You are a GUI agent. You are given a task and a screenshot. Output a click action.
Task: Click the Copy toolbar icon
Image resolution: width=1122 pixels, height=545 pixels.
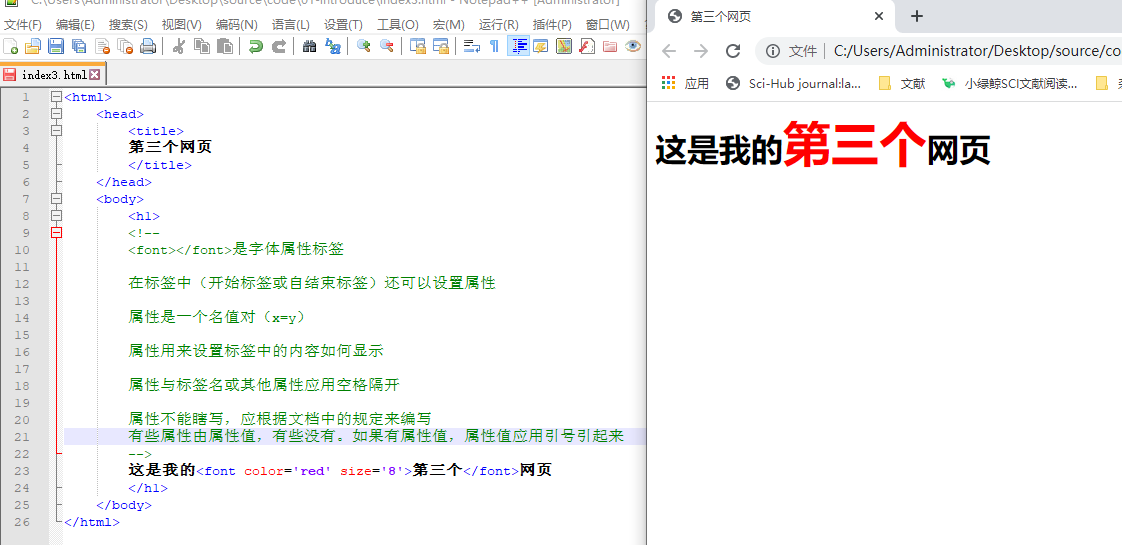[202, 46]
